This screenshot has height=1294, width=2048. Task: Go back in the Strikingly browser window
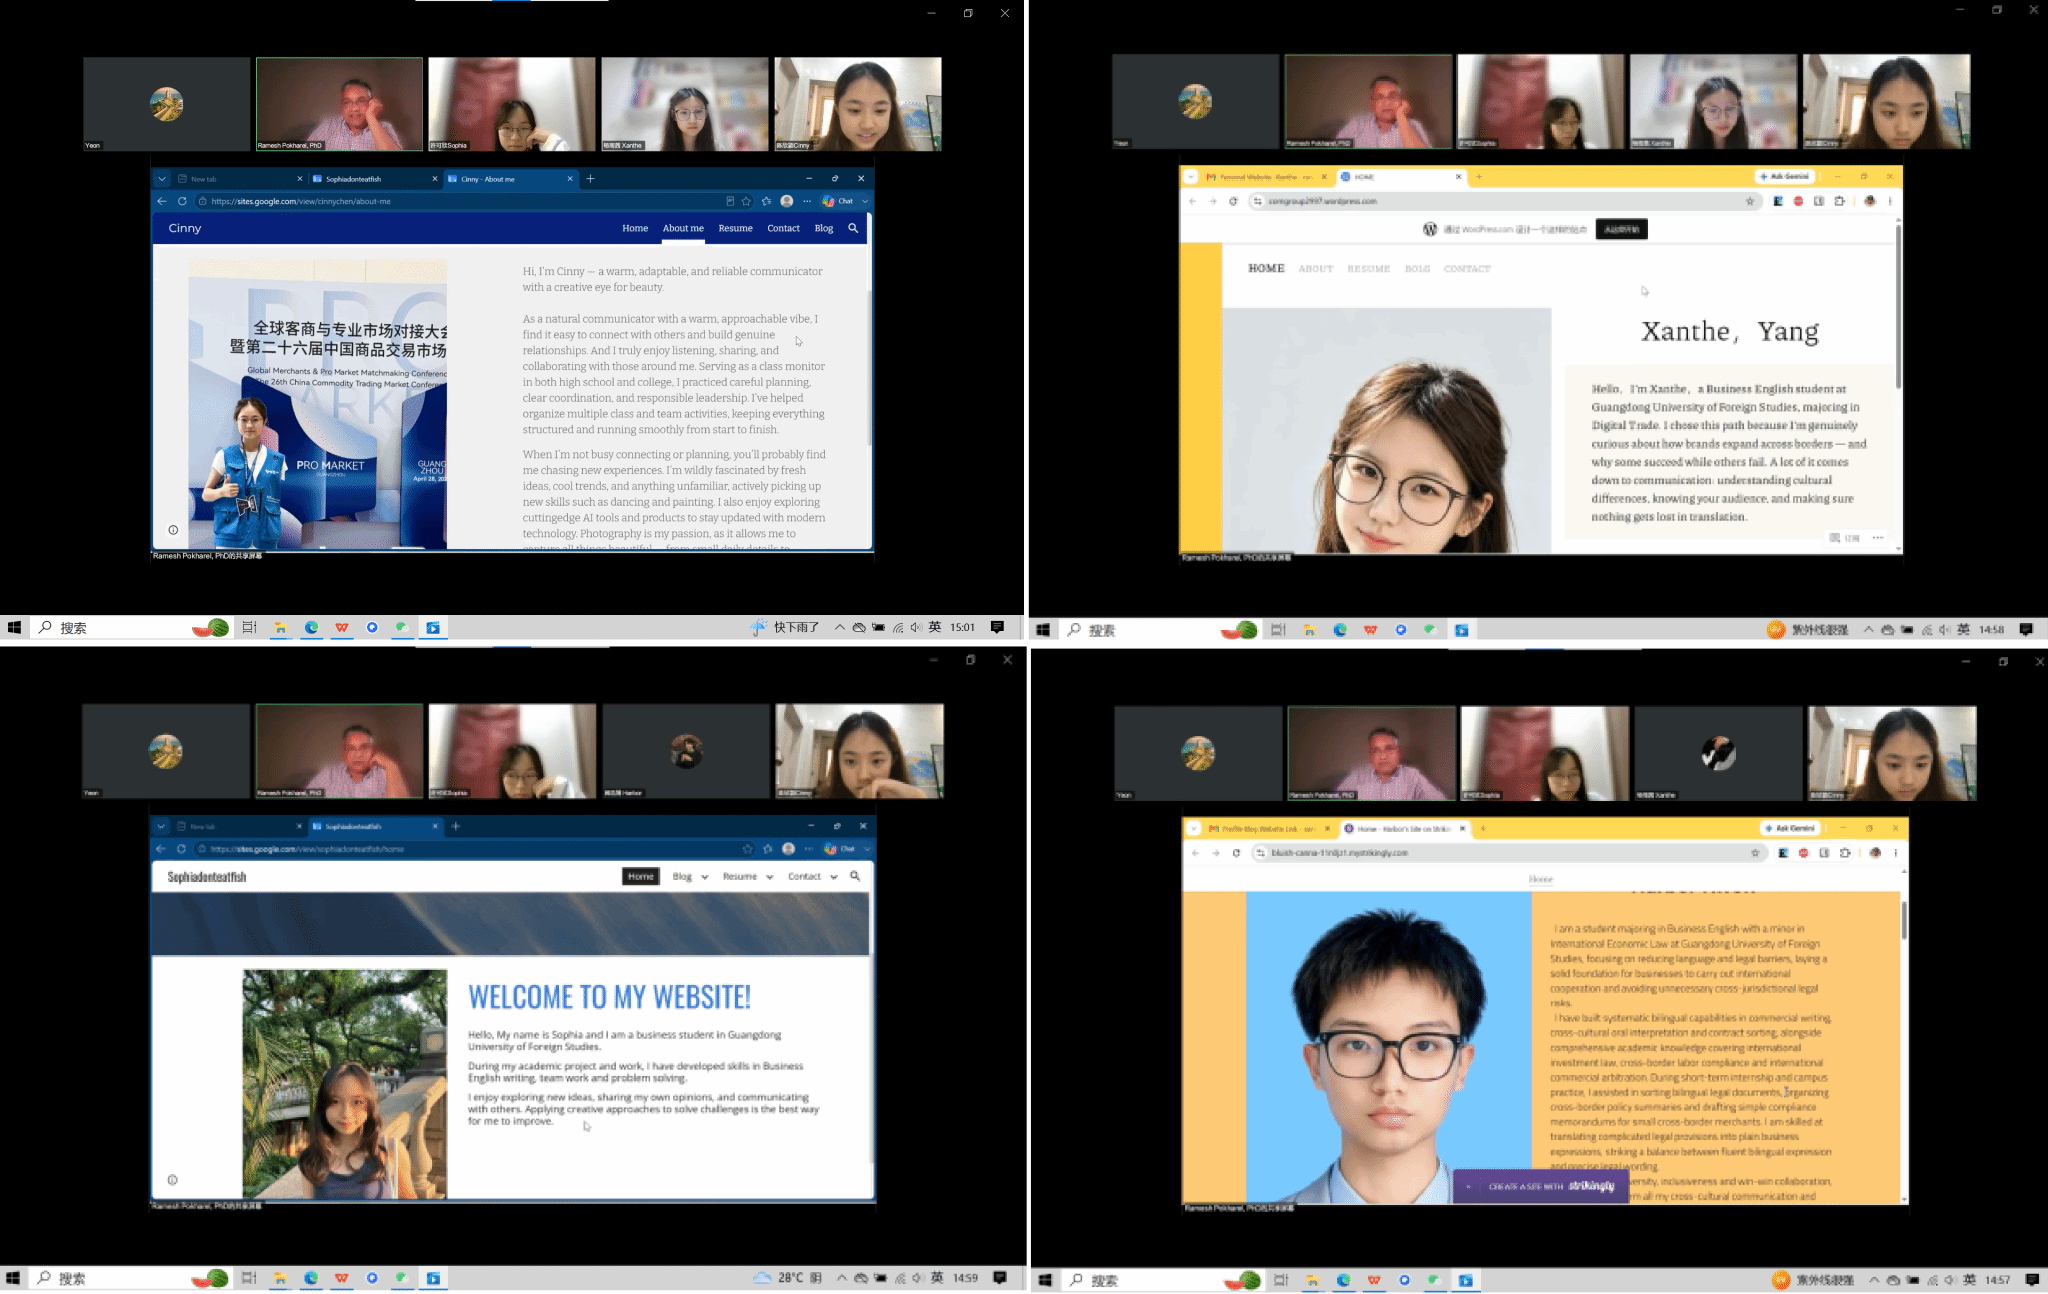click(x=1195, y=853)
